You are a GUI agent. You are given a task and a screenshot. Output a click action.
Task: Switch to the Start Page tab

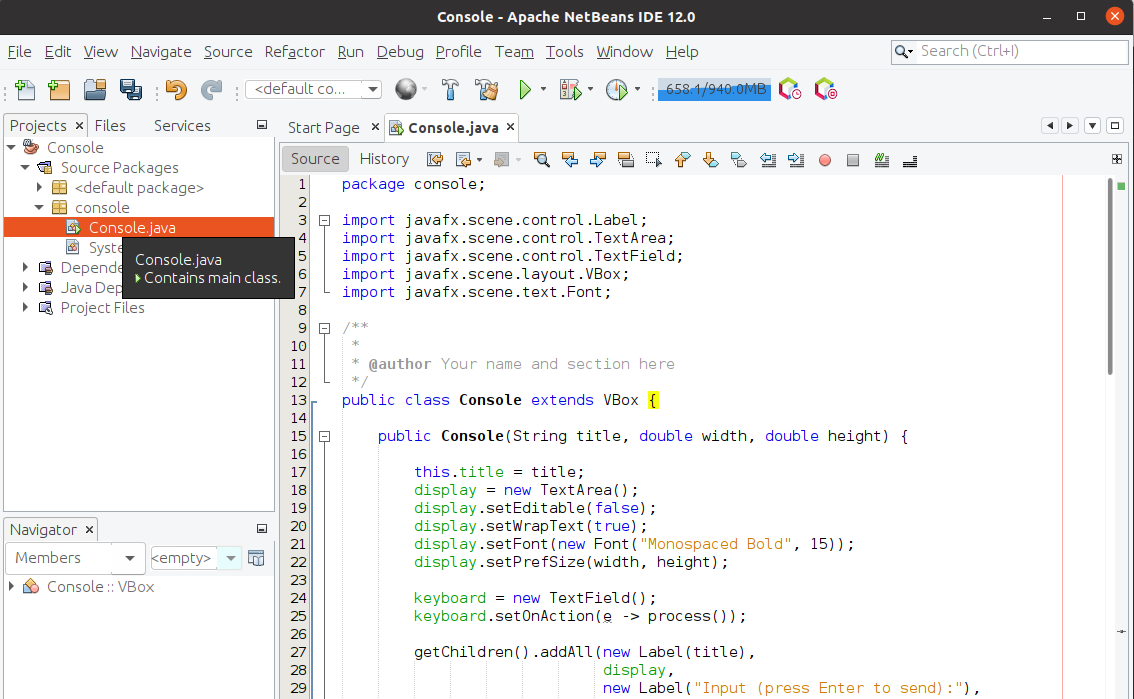point(323,127)
